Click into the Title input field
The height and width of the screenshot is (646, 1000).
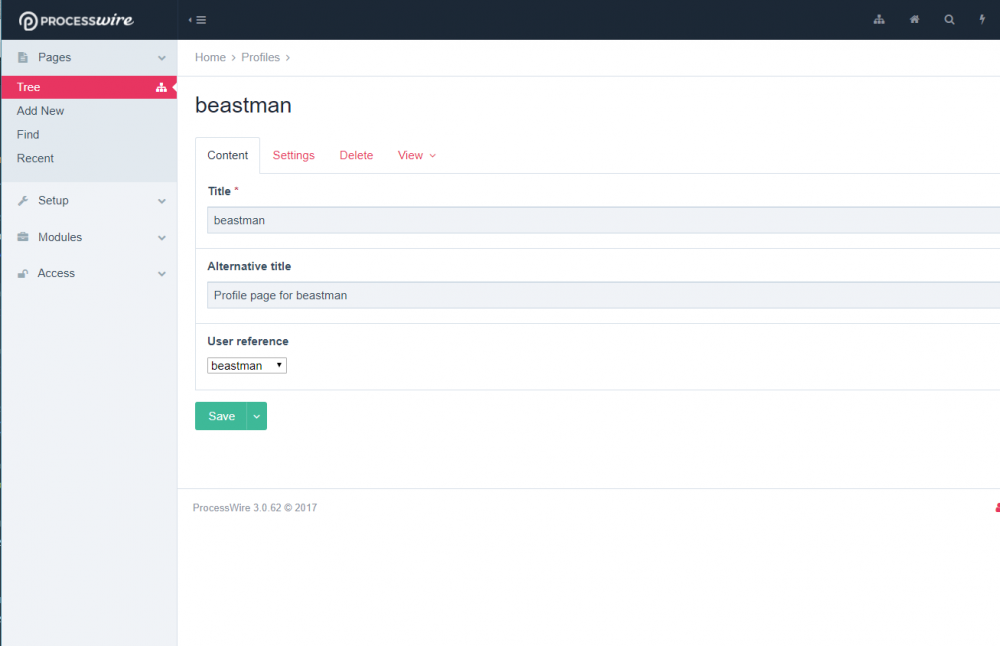click(600, 220)
